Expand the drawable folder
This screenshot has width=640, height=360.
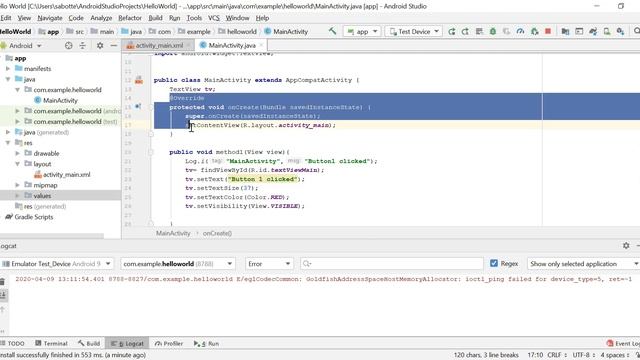click(18, 153)
